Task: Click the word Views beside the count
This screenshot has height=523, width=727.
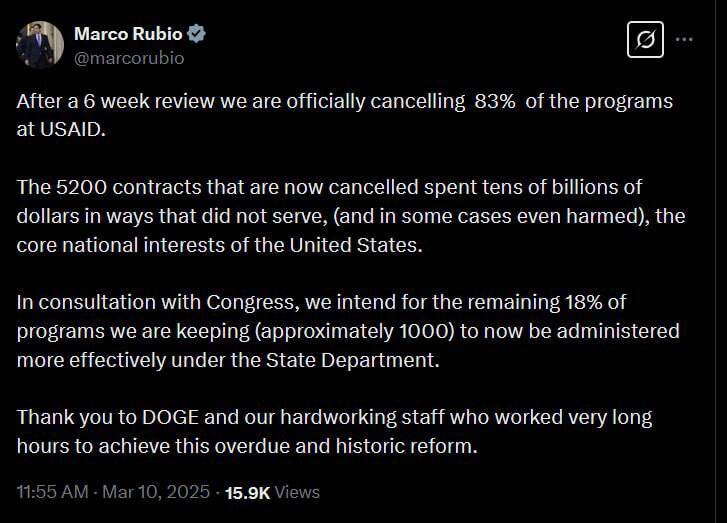Action: (297, 492)
